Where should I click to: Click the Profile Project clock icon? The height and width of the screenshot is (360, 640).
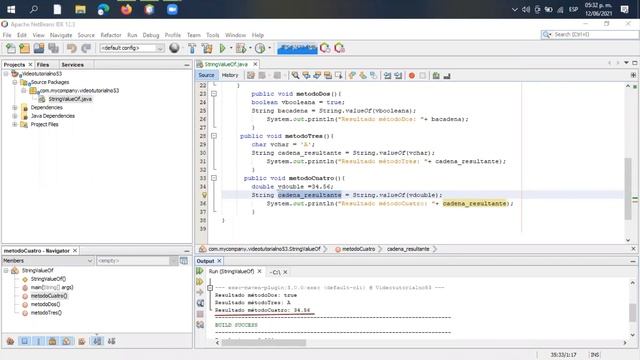click(260, 48)
